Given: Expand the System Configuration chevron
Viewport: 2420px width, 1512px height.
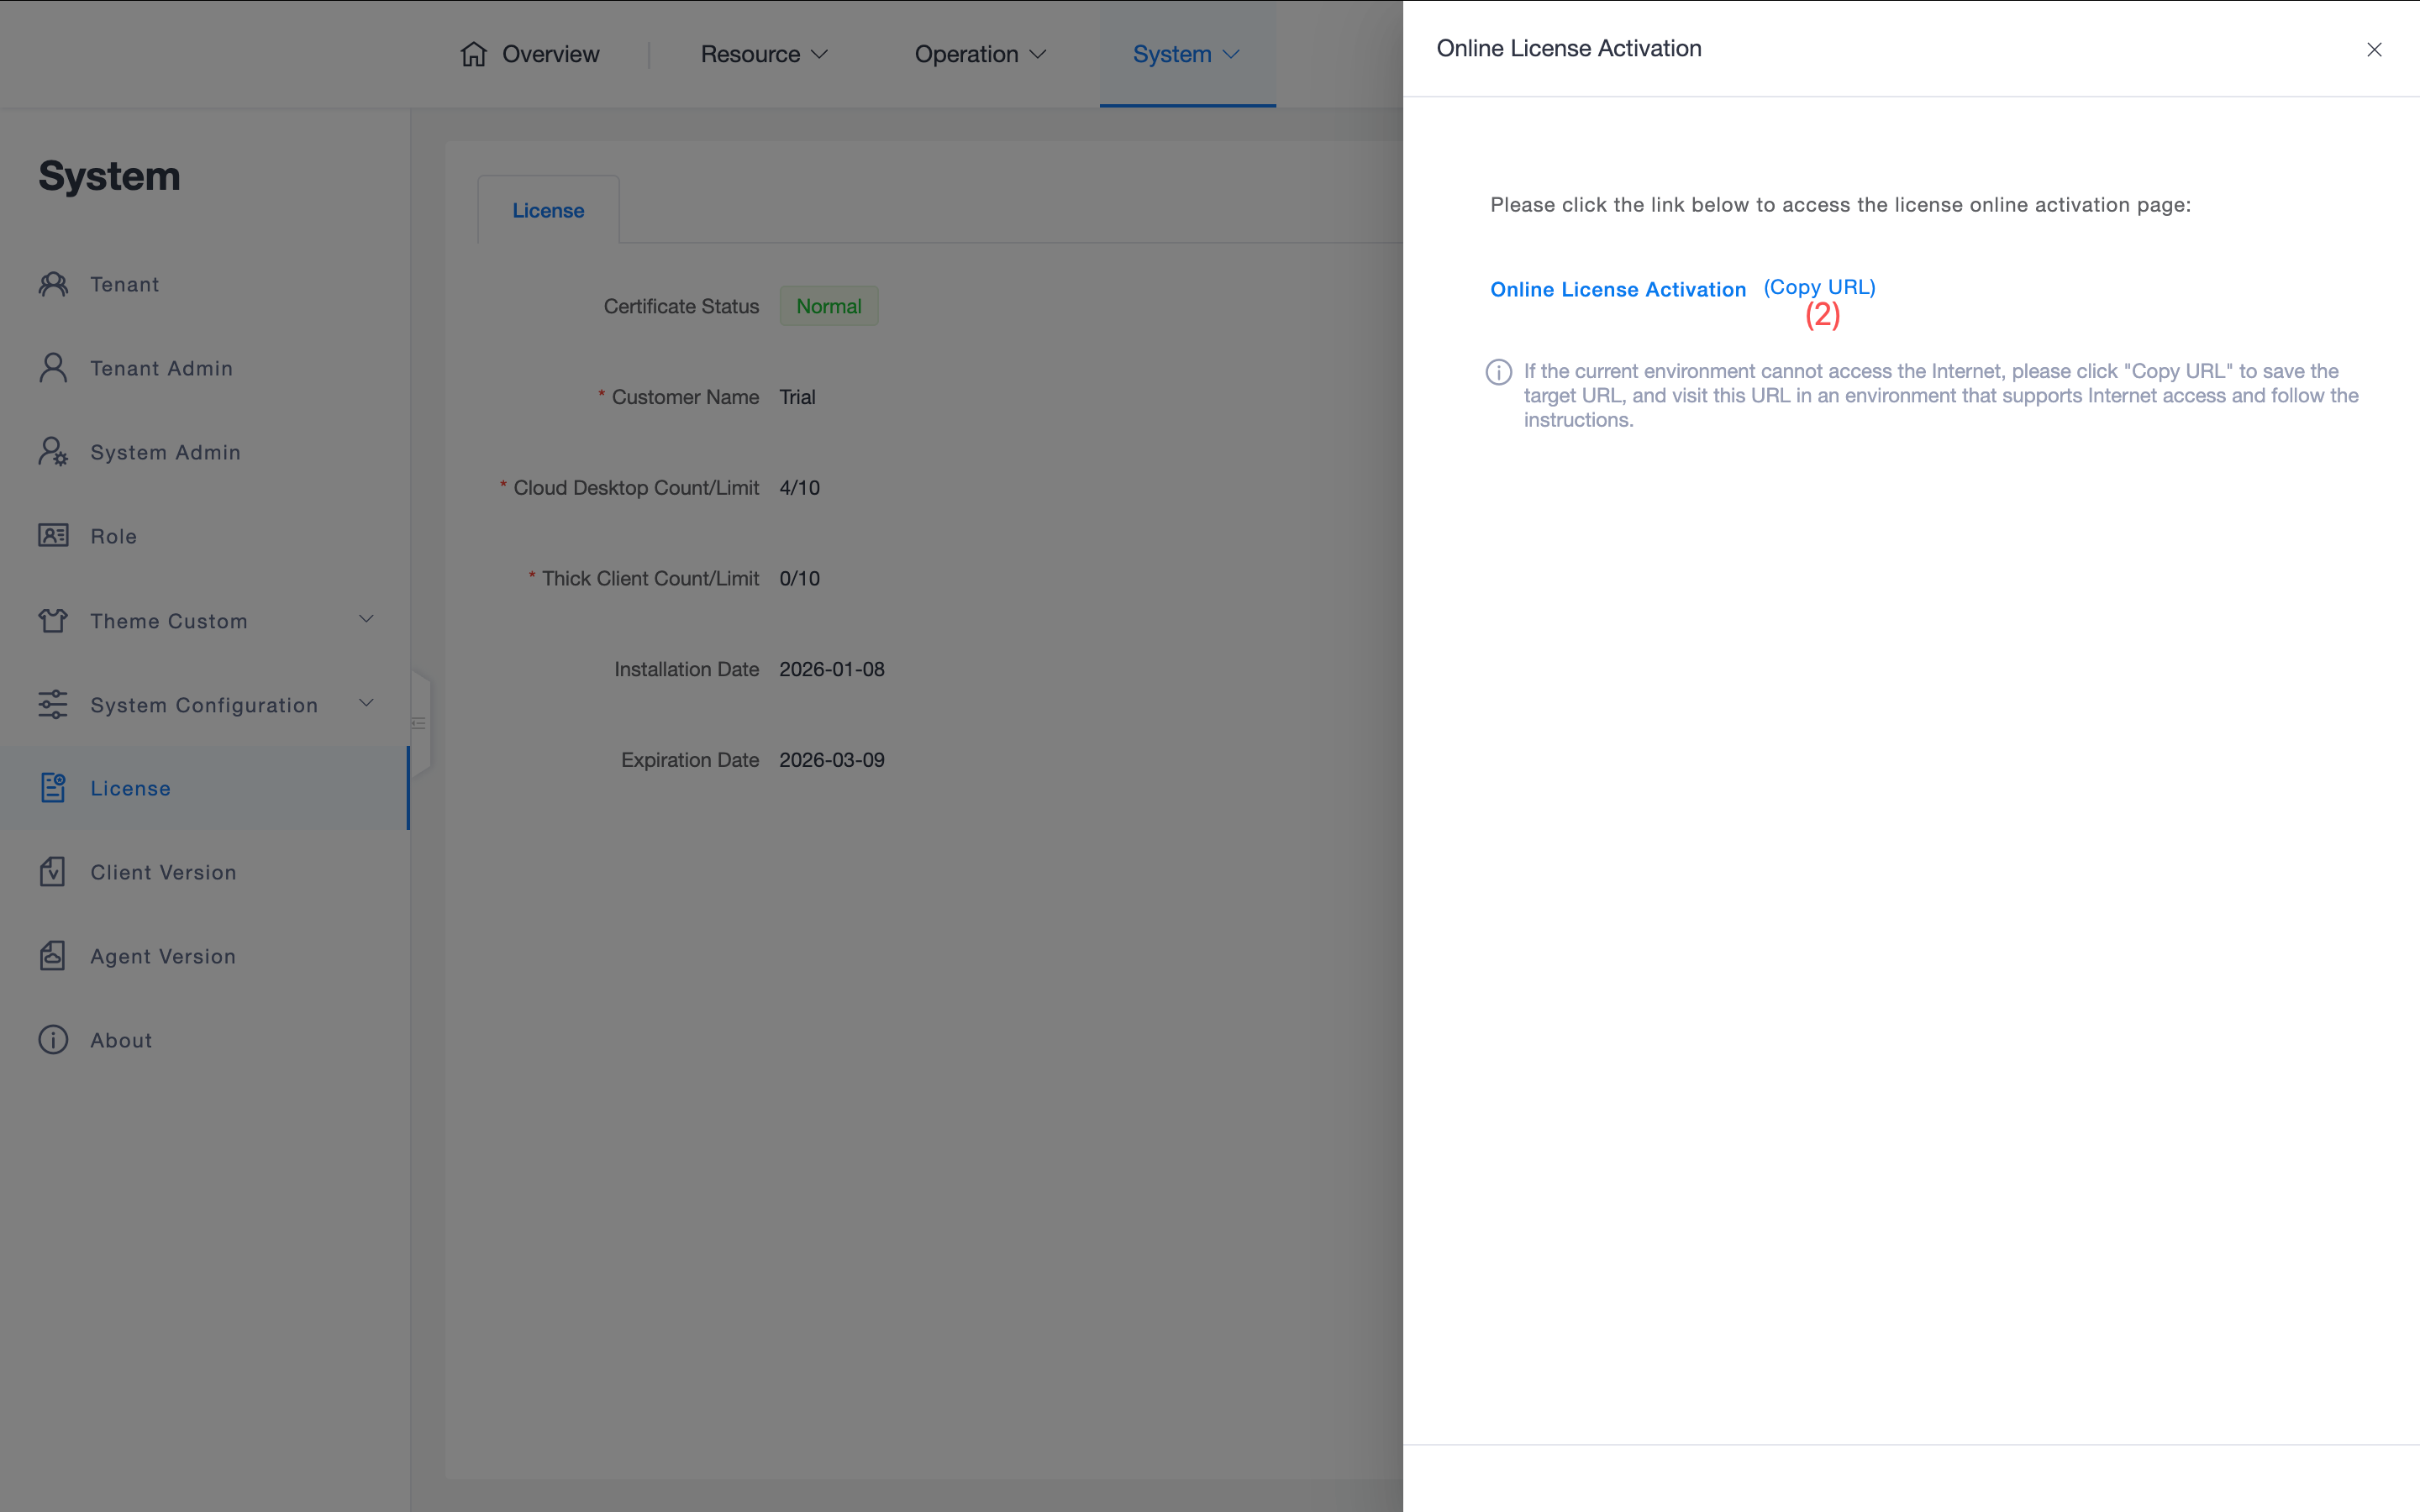Looking at the screenshot, I should (x=366, y=704).
